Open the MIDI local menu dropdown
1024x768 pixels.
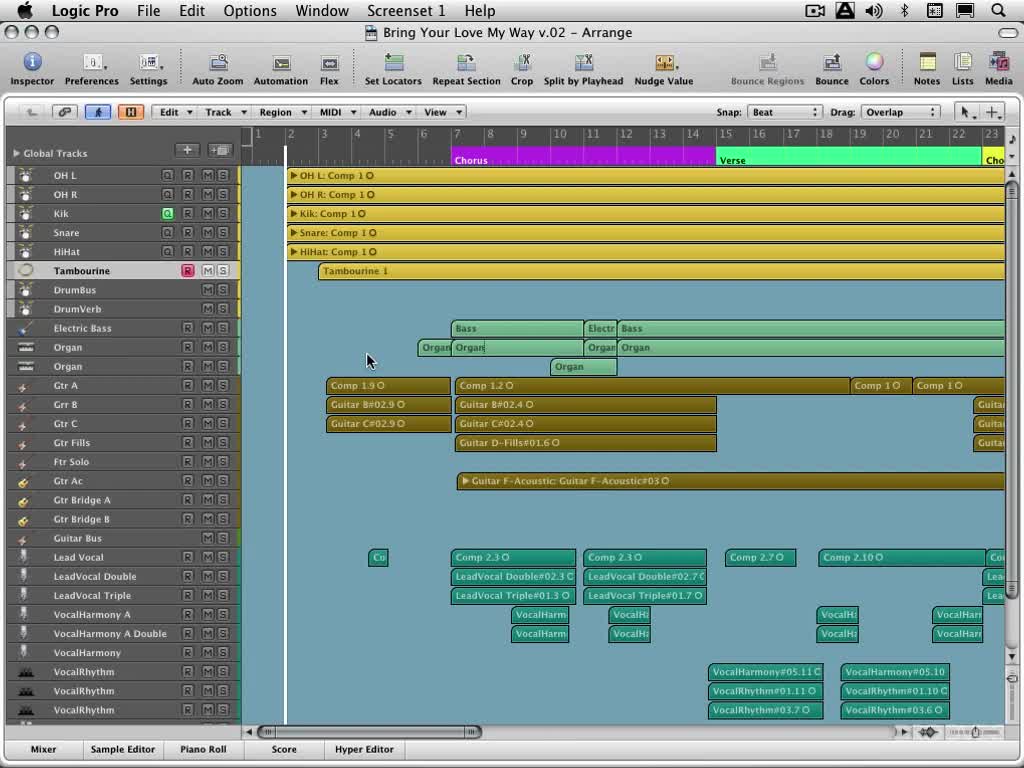336,112
